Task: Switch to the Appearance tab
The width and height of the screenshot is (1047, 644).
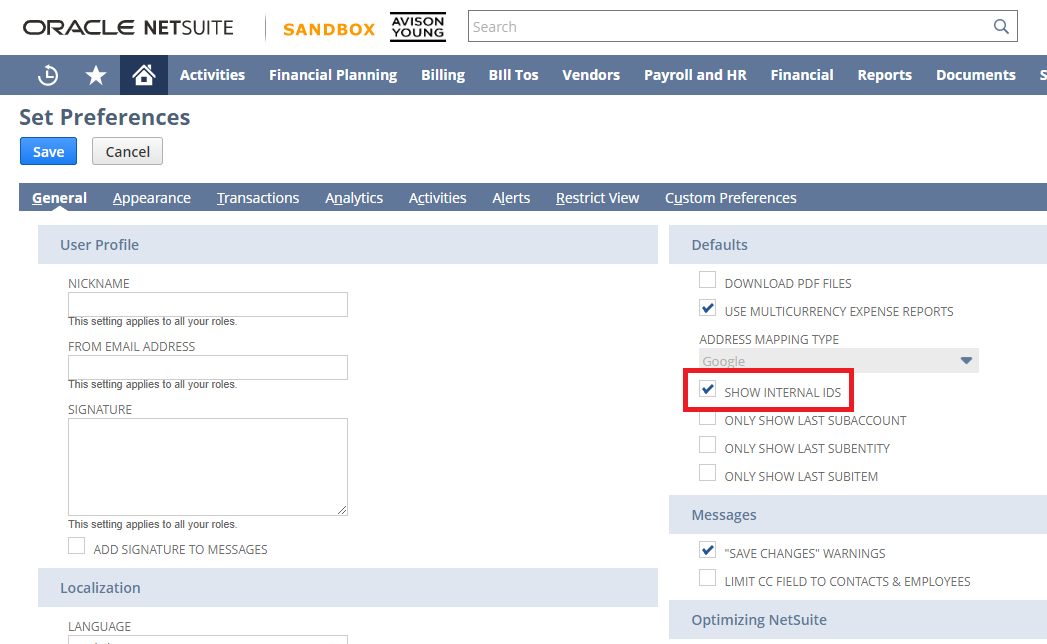Action: (x=152, y=198)
